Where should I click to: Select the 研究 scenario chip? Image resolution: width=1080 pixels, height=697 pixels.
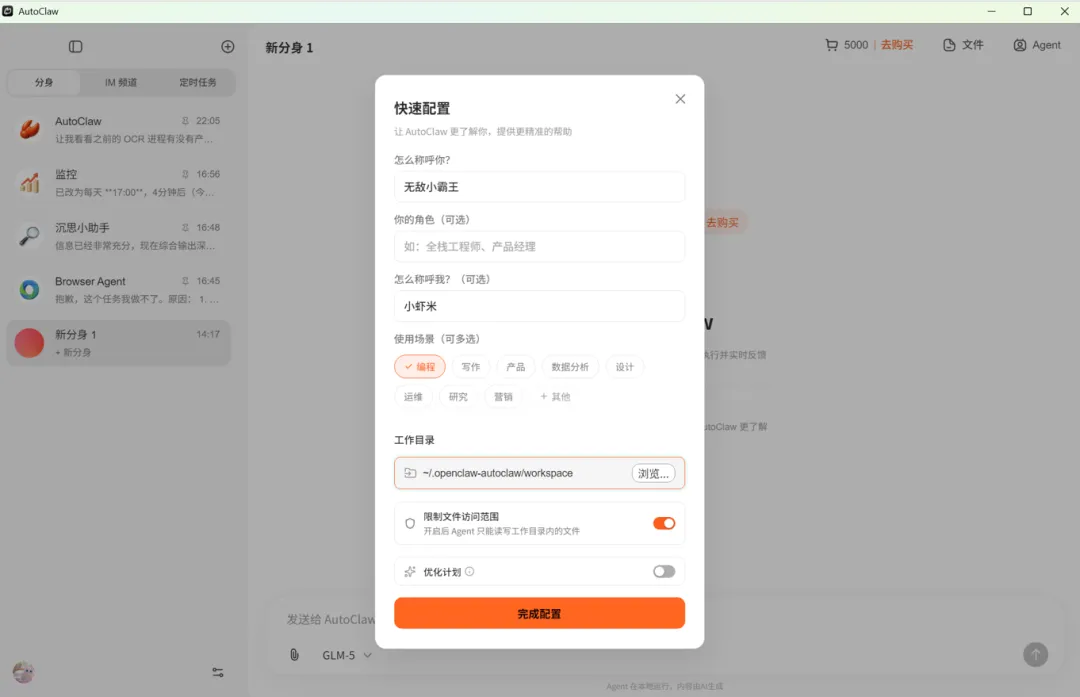pyautogui.click(x=458, y=397)
